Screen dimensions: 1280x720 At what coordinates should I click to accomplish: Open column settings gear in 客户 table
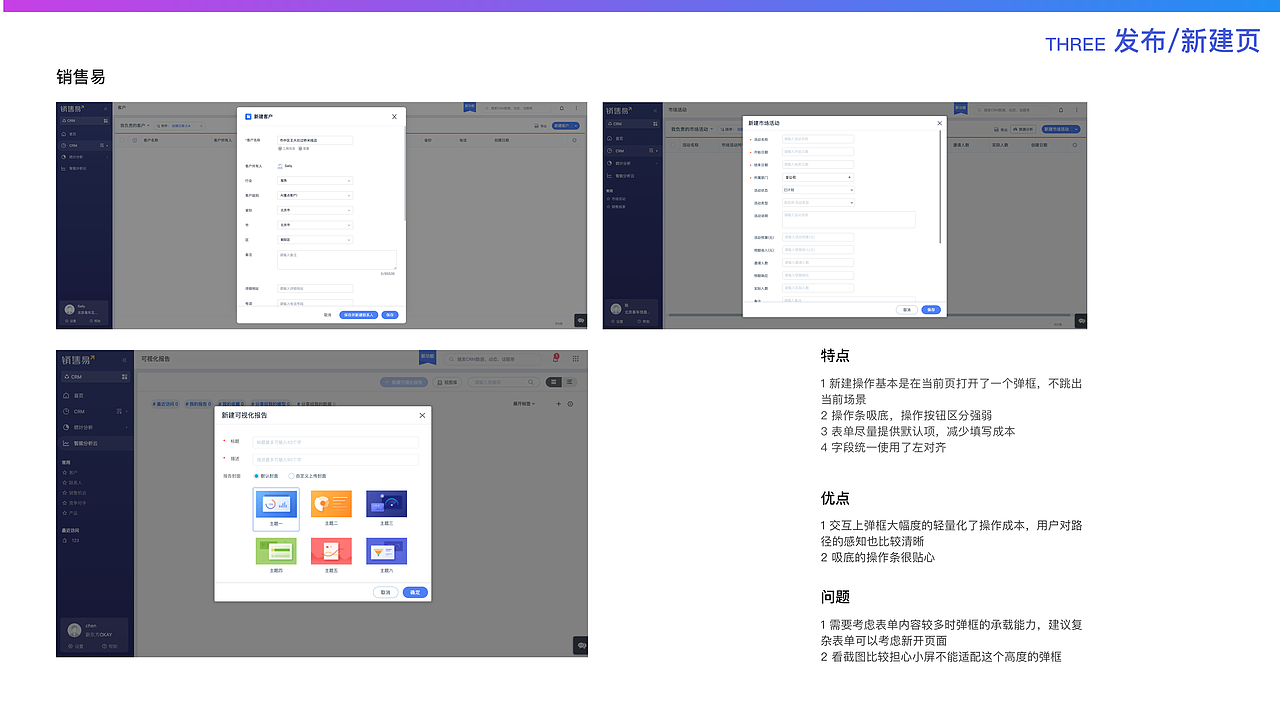[x=574, y=141]
